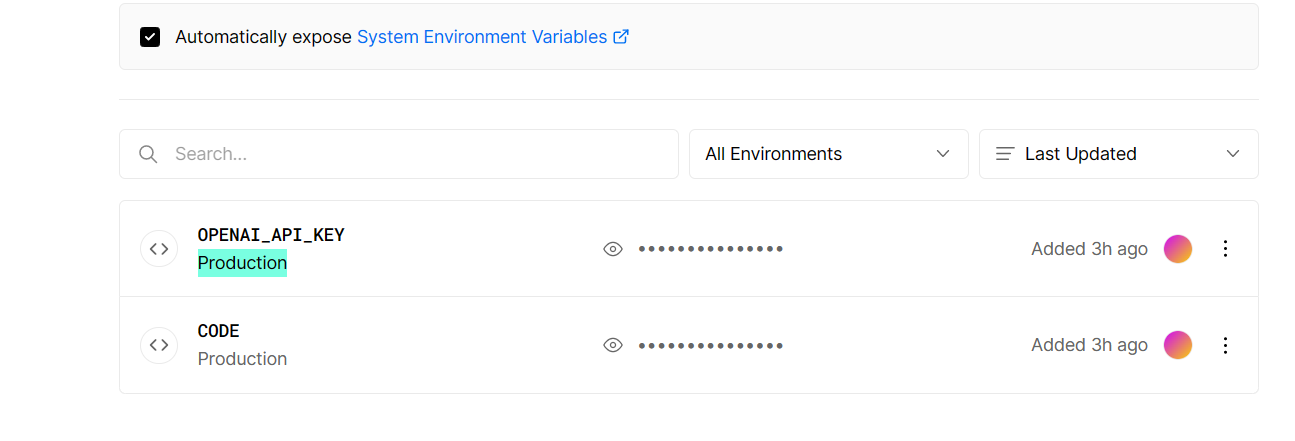This screenshot has width=1295, height=441.
Task: Click the sort lines icon beside Last Updated
Action: [1005, 154]
